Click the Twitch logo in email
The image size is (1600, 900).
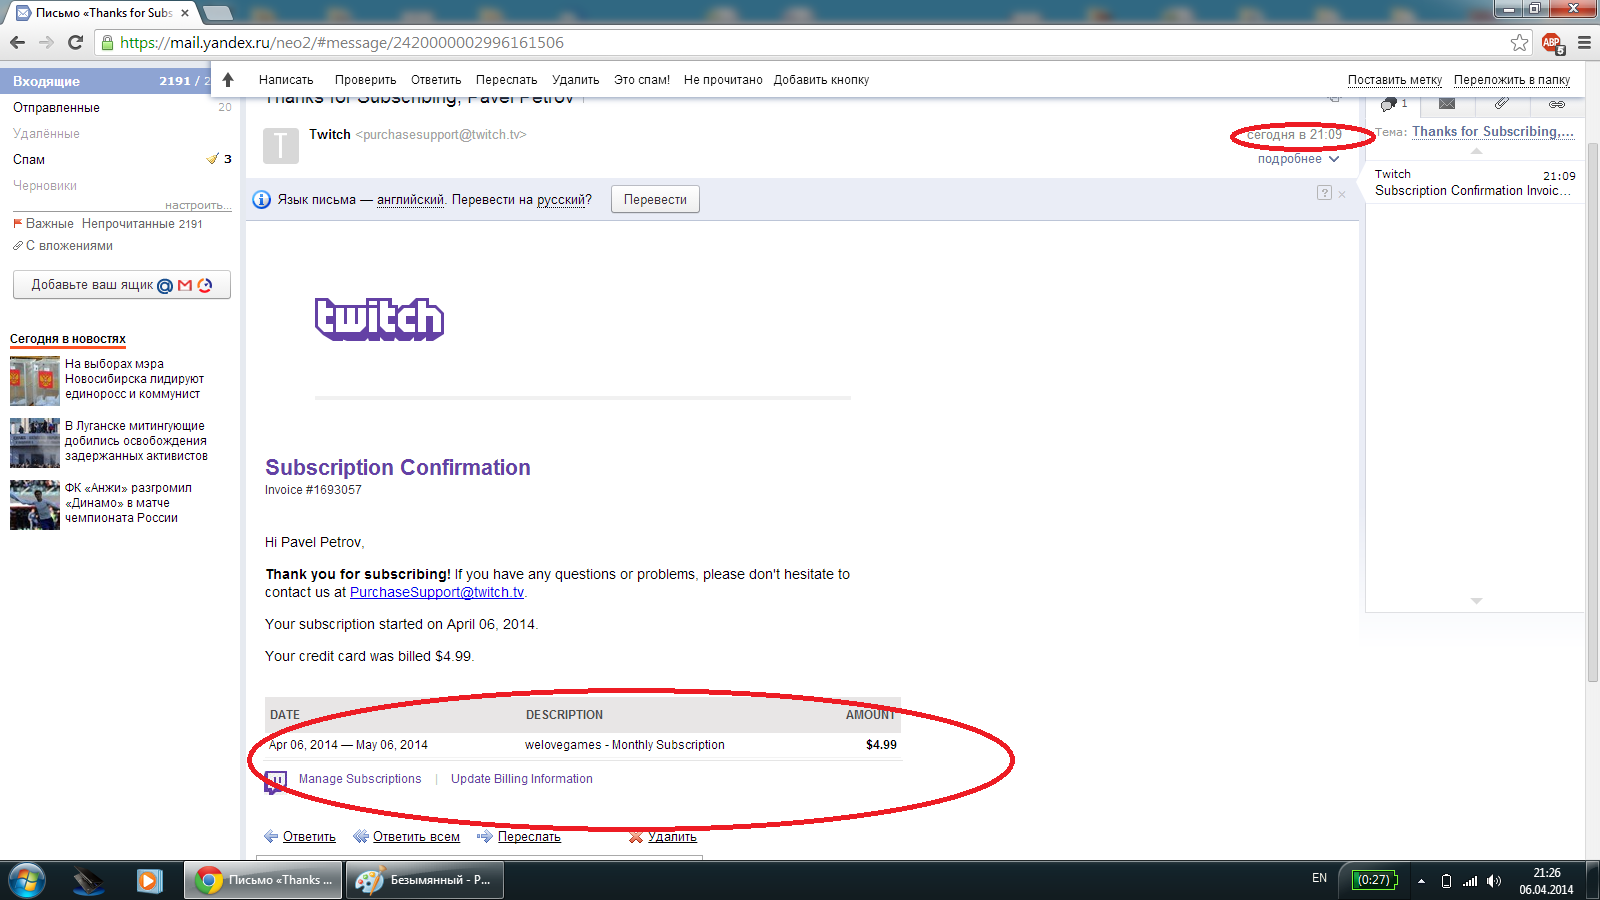point(379,319)
